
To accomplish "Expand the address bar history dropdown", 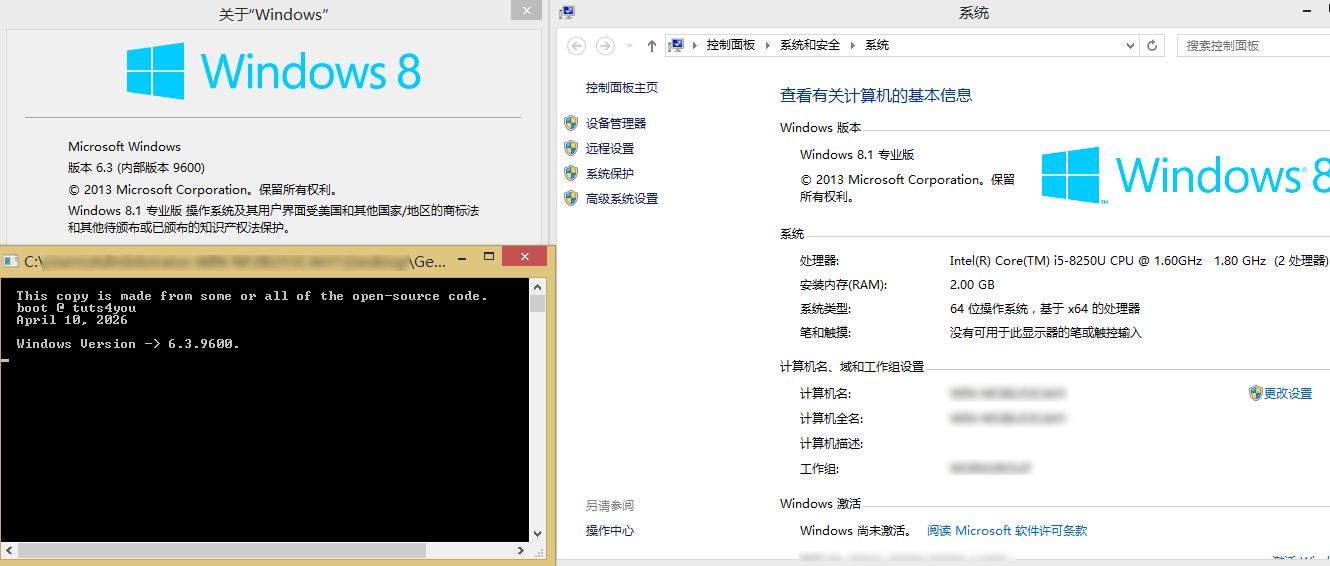I will (1131, 46).
